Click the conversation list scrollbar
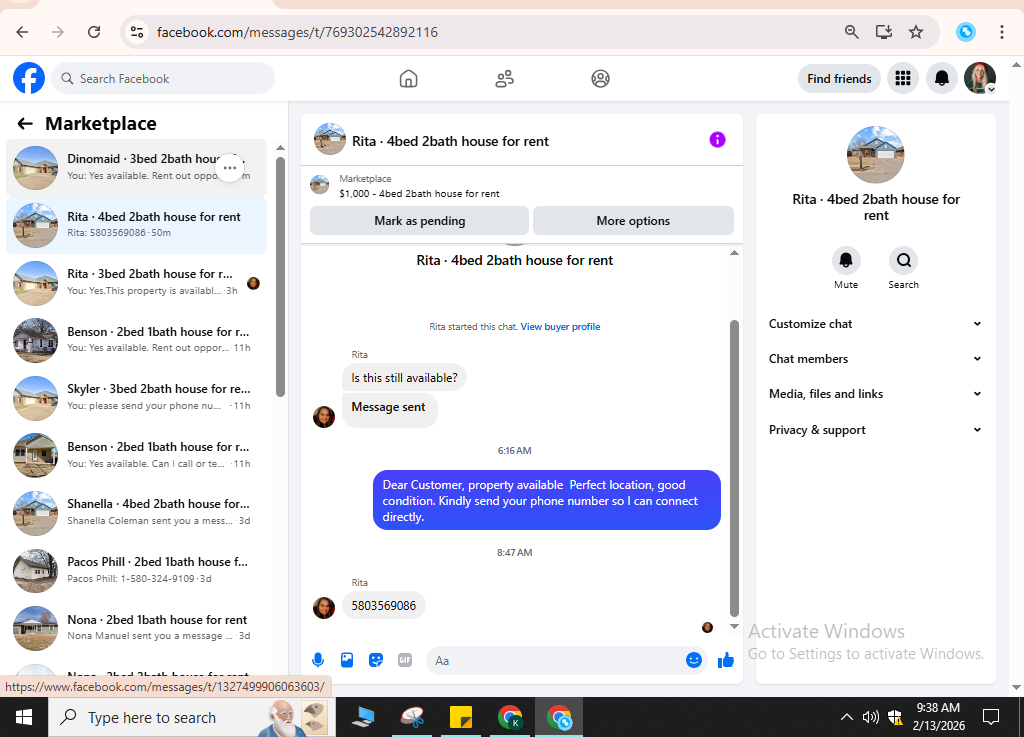Image resolution: width=1024 pixels, height=737 pixels. click(x=280, y=277)
